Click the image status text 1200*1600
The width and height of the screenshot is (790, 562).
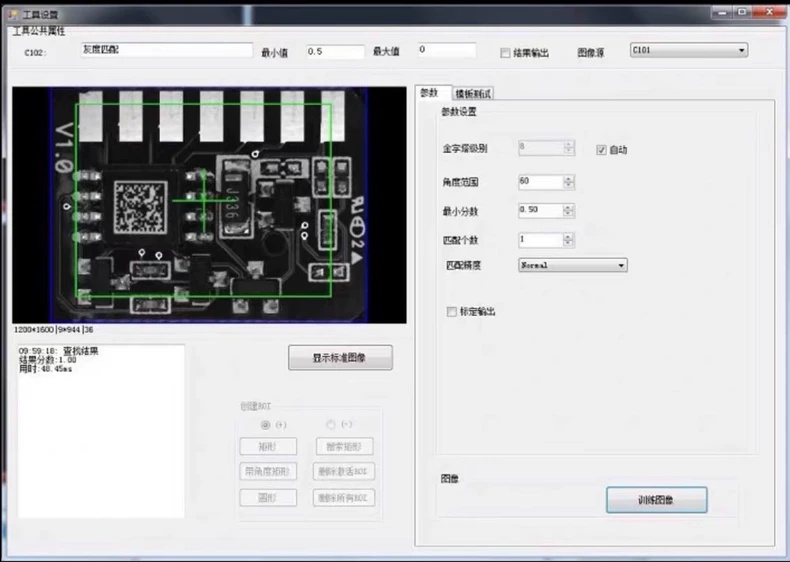(34, 330)
